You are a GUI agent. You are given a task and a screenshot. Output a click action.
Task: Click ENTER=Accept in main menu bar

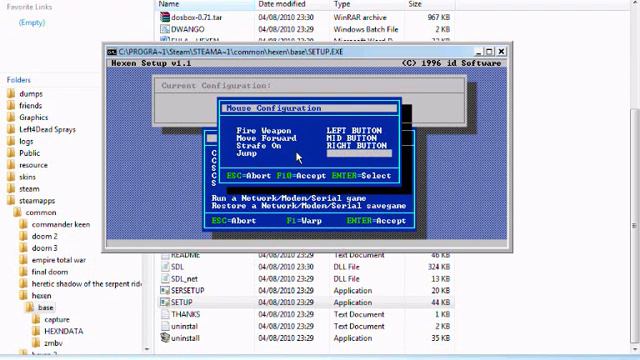376,221
